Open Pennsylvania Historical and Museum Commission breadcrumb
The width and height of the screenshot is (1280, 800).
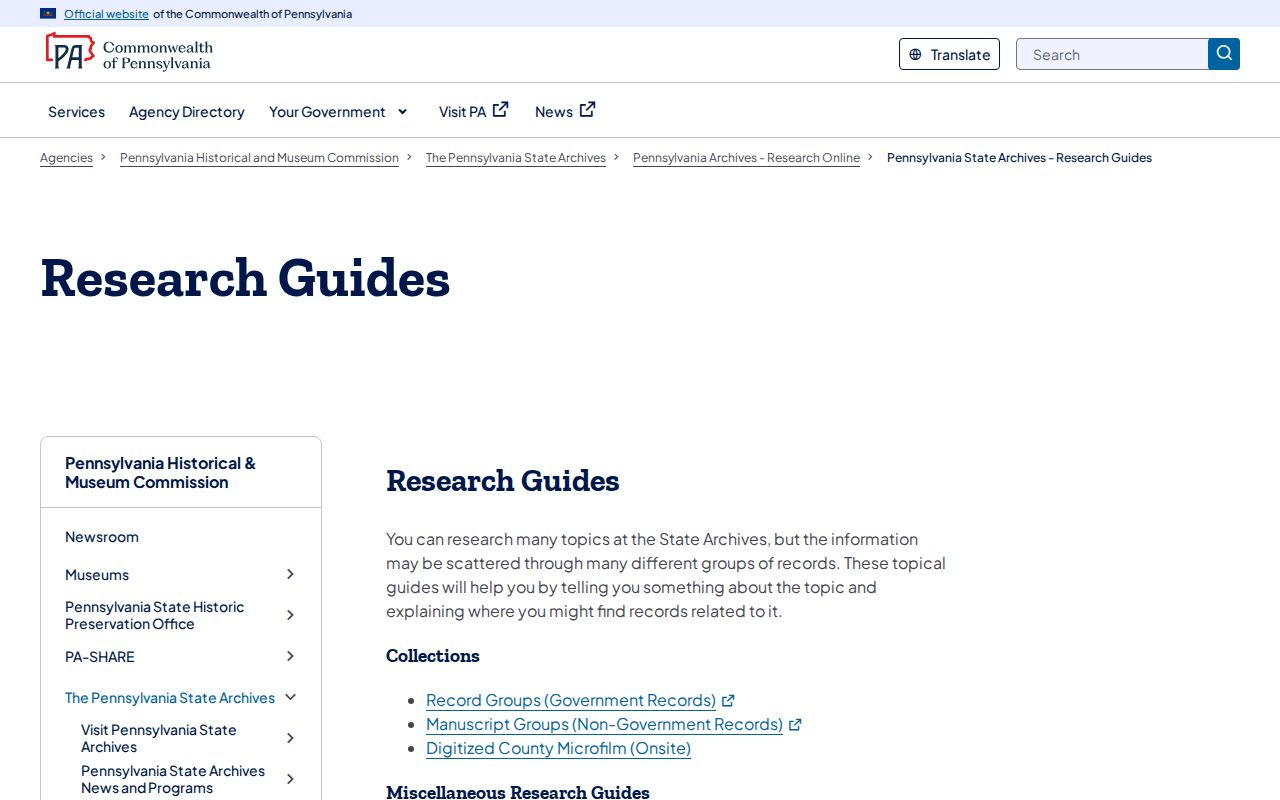pyautogui.click(x=259, y=158)
